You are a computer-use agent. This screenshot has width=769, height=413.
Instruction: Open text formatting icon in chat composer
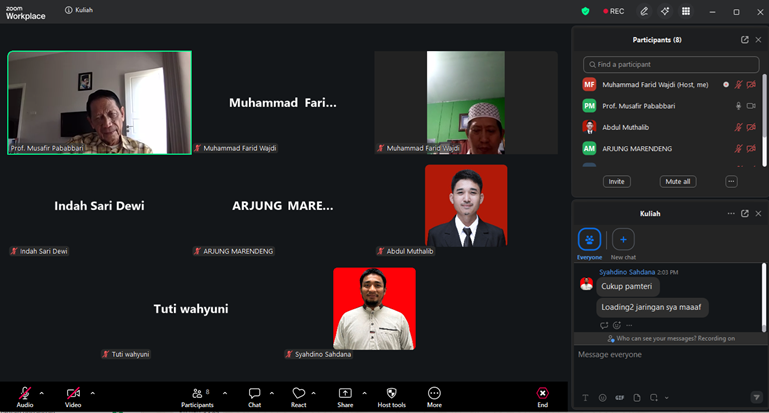pos(585,398)
